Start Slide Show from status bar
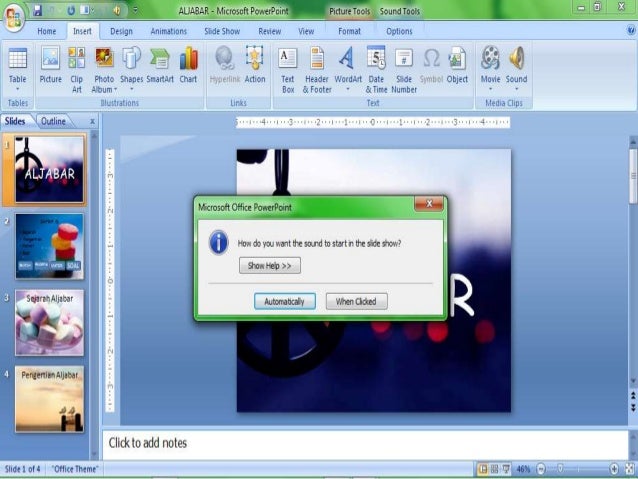 pyautogui.click(x=506, y=469)
